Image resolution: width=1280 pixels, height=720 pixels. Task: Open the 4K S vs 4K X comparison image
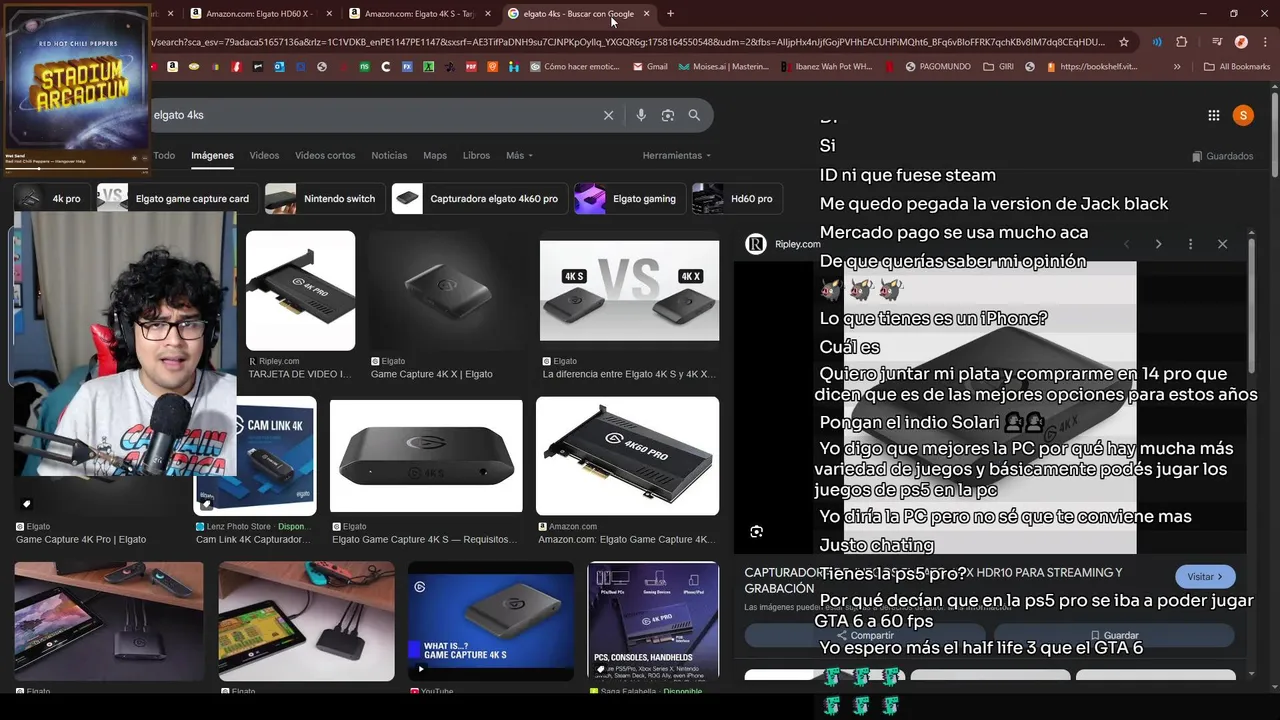coord(629,291)
